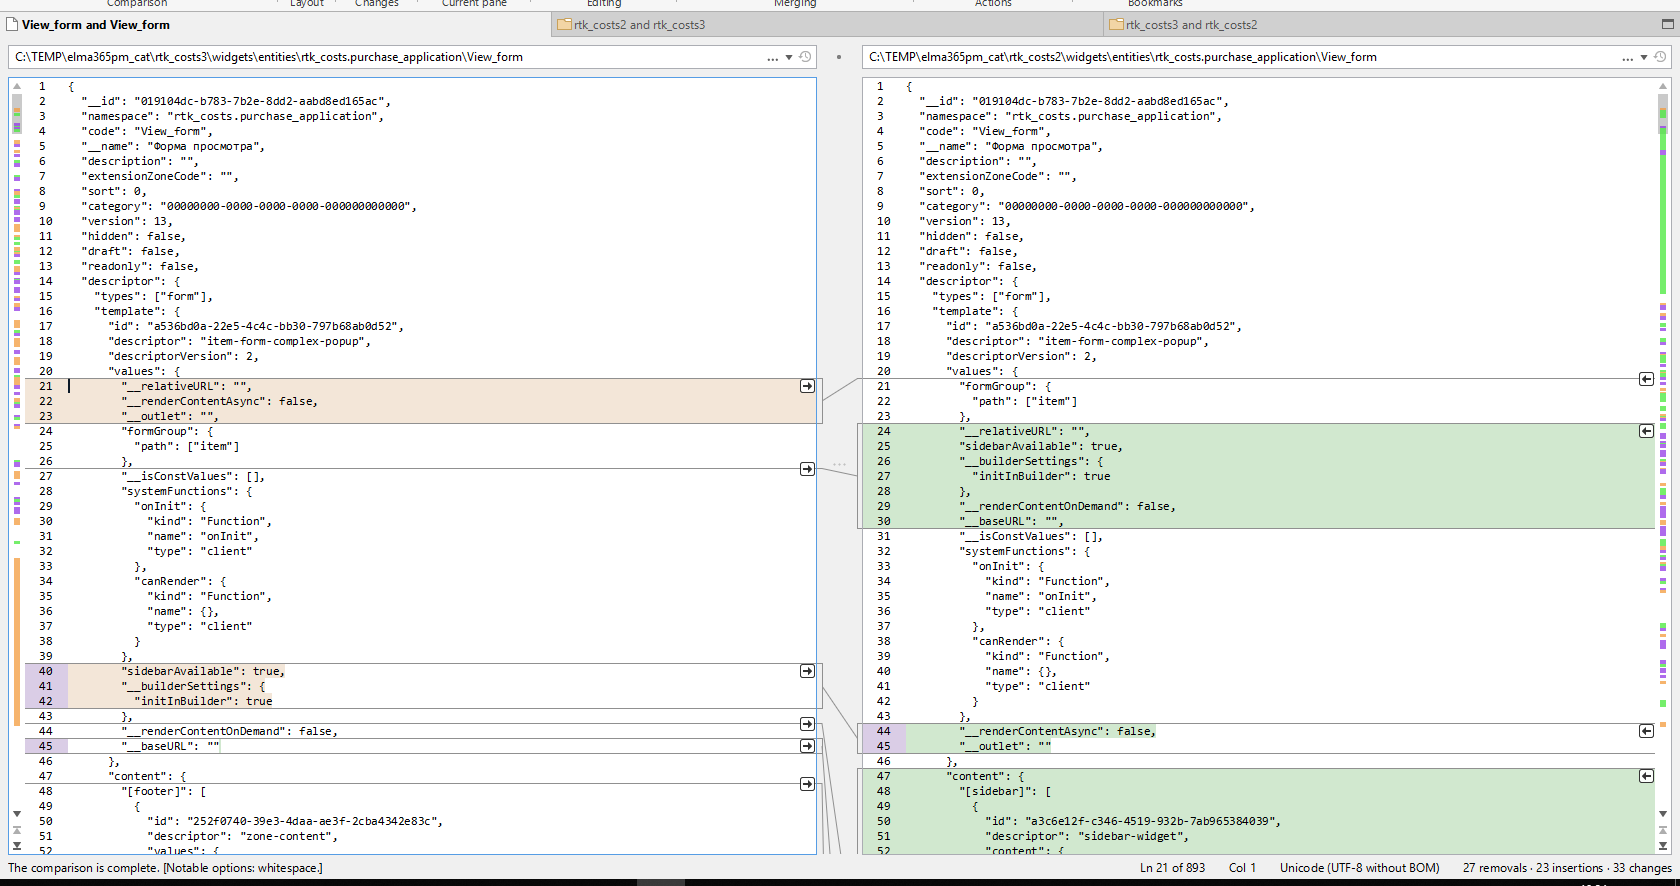Open history for the right file path
The height and width of the screenshot is (886, 1680).
1660,57
